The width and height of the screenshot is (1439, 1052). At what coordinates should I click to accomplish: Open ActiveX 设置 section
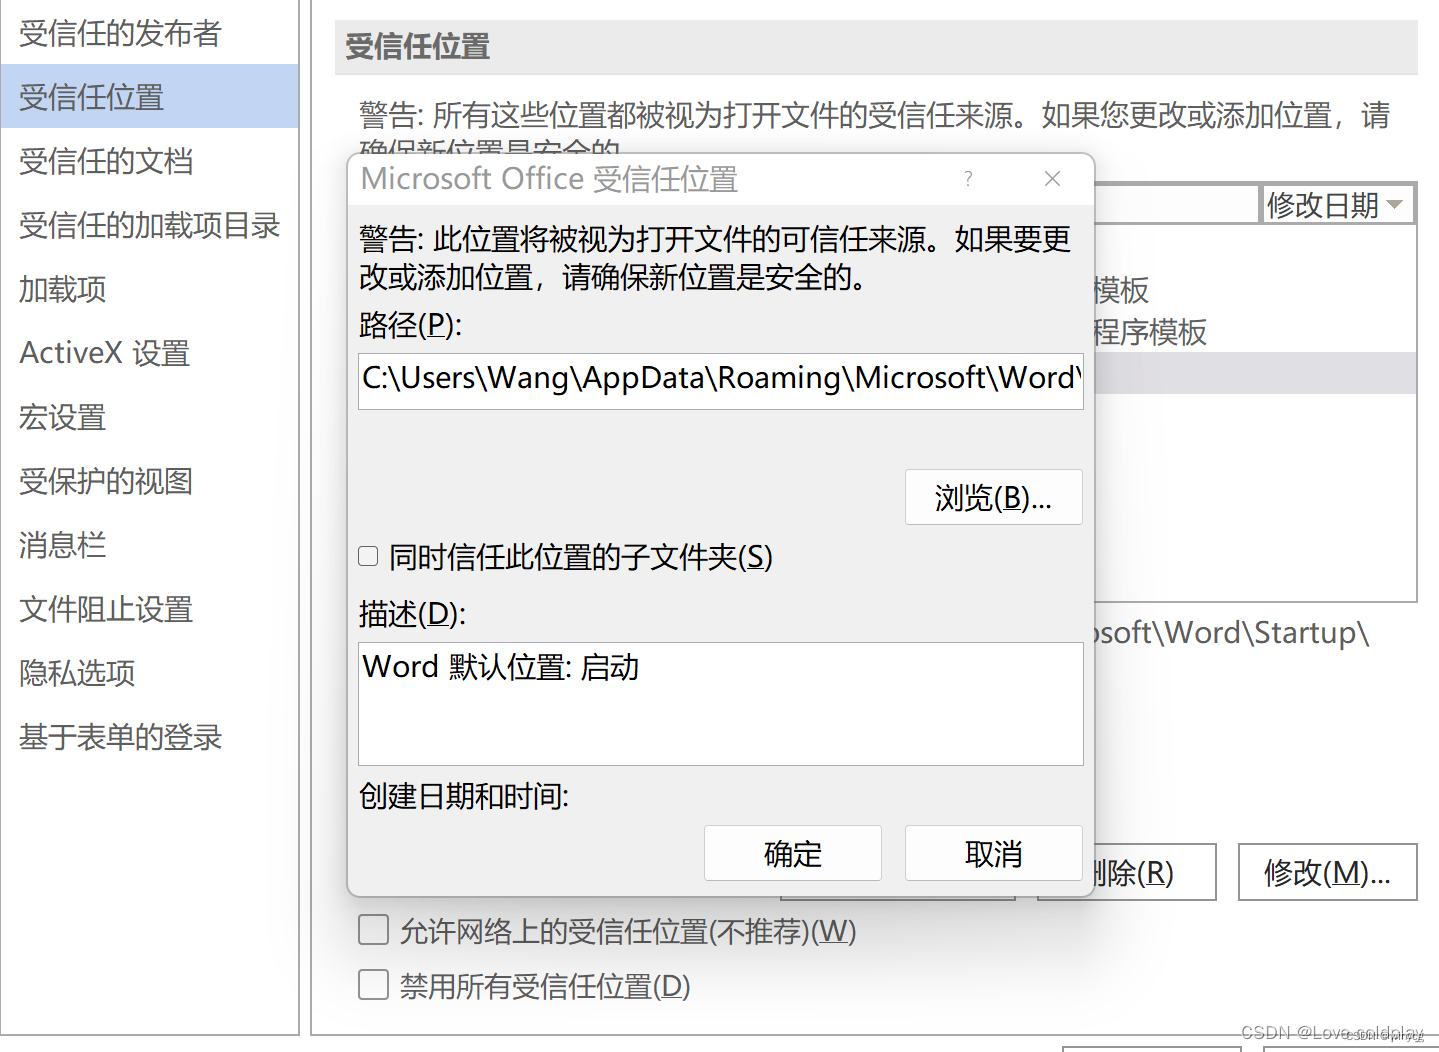(149, 353)
